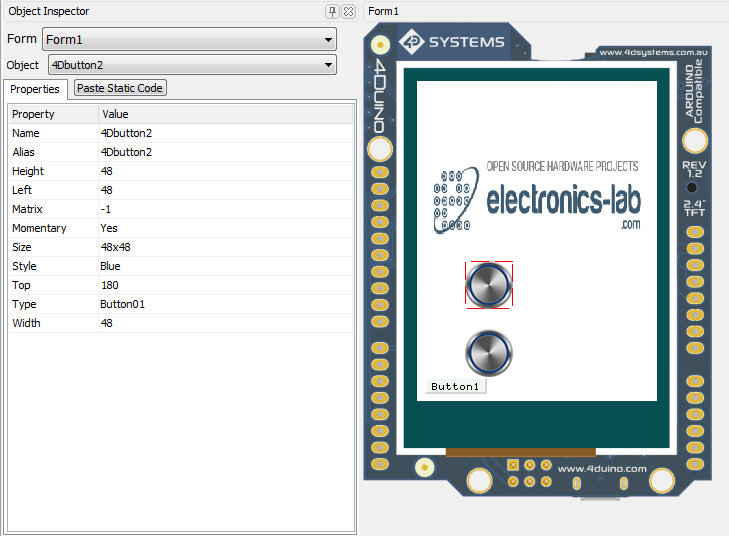Click the Left value 48
729x536 pixels.
(x=107, y=190)
